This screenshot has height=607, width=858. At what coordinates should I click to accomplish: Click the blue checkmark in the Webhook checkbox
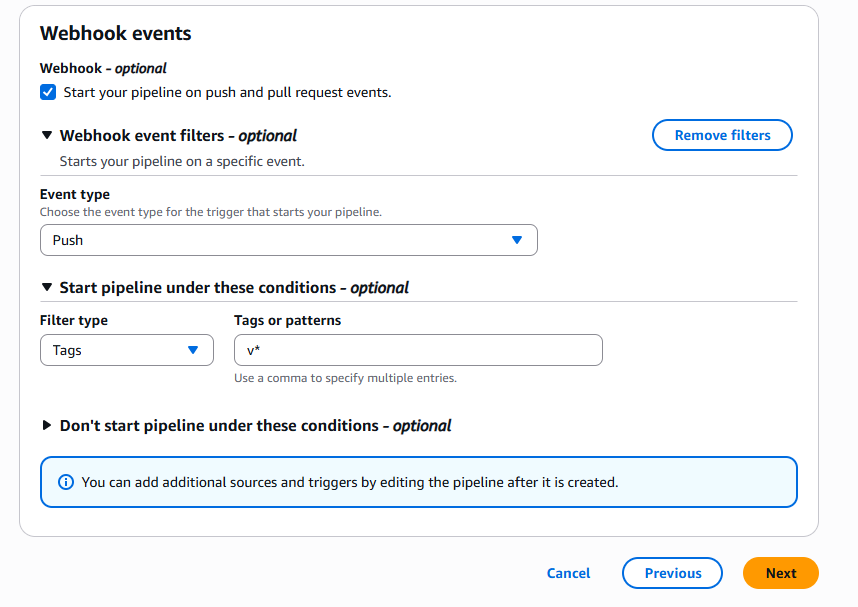click(48, 91)
